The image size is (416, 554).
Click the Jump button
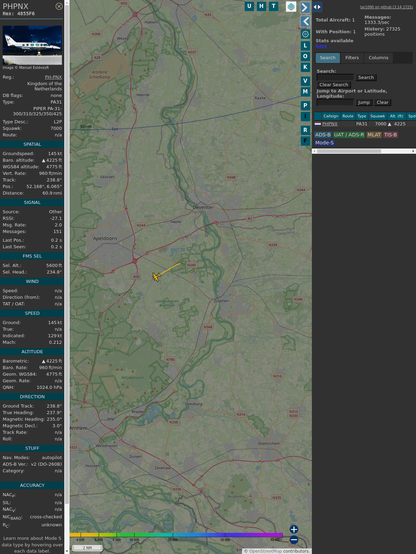click(364, 102)
